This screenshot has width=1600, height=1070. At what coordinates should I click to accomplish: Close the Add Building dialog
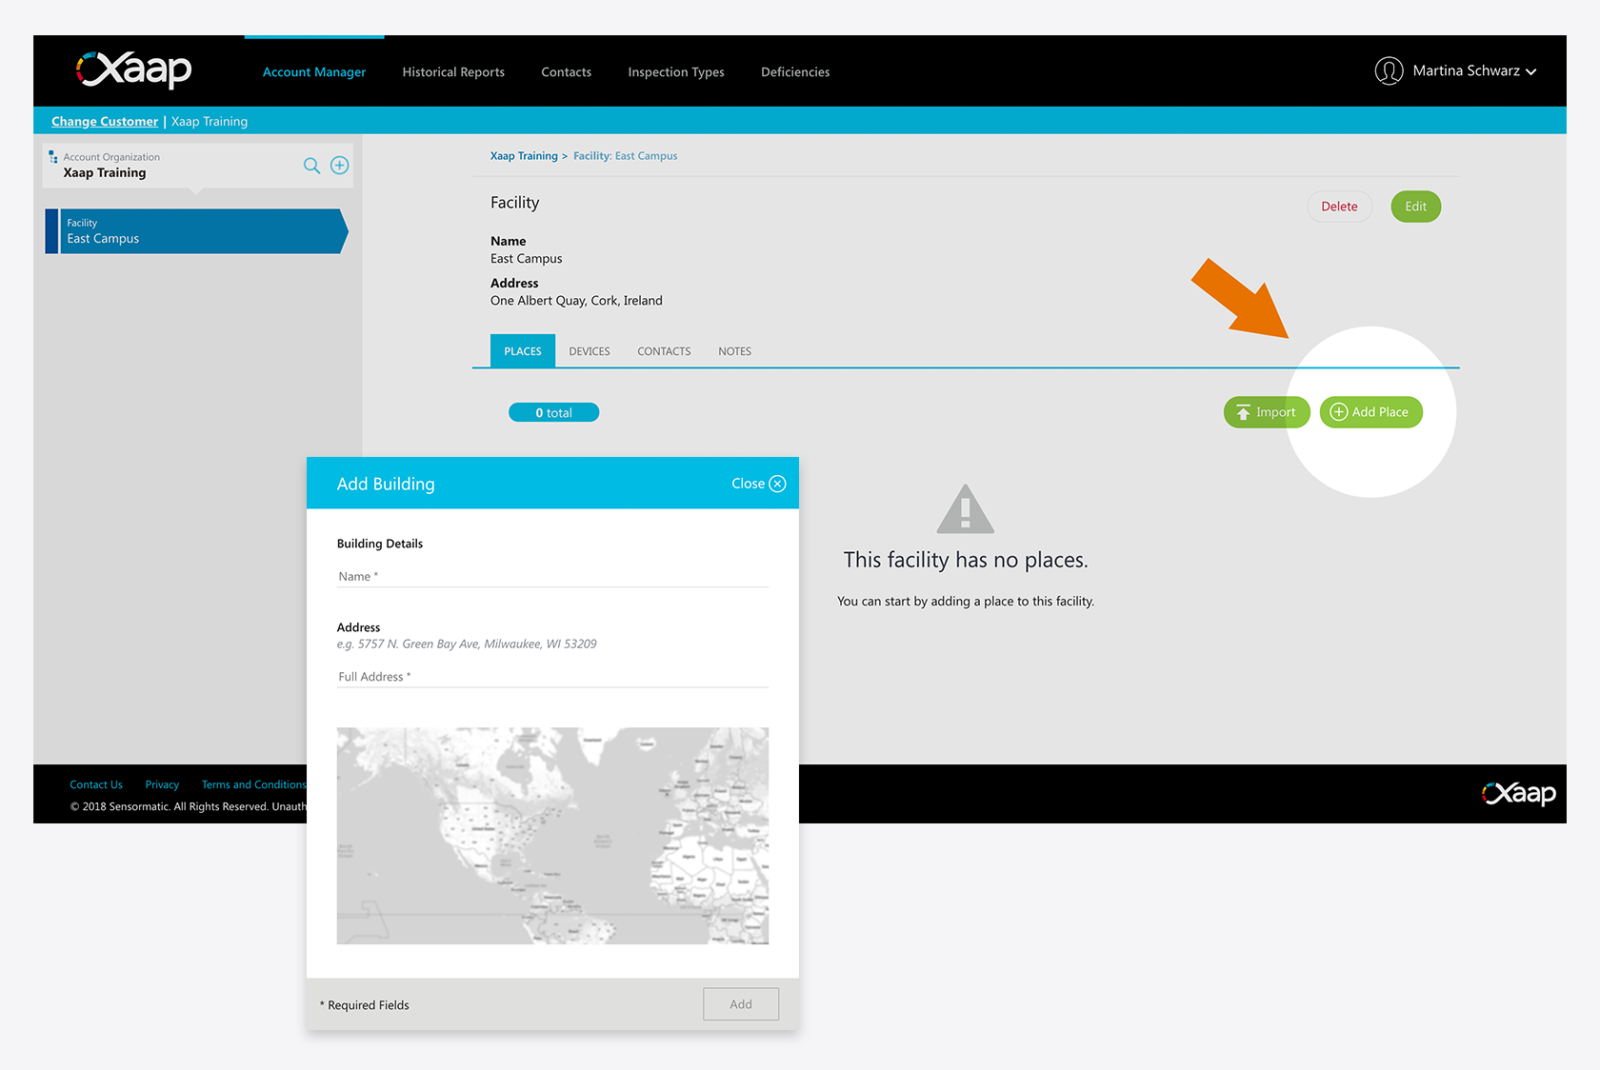(757, 483)
